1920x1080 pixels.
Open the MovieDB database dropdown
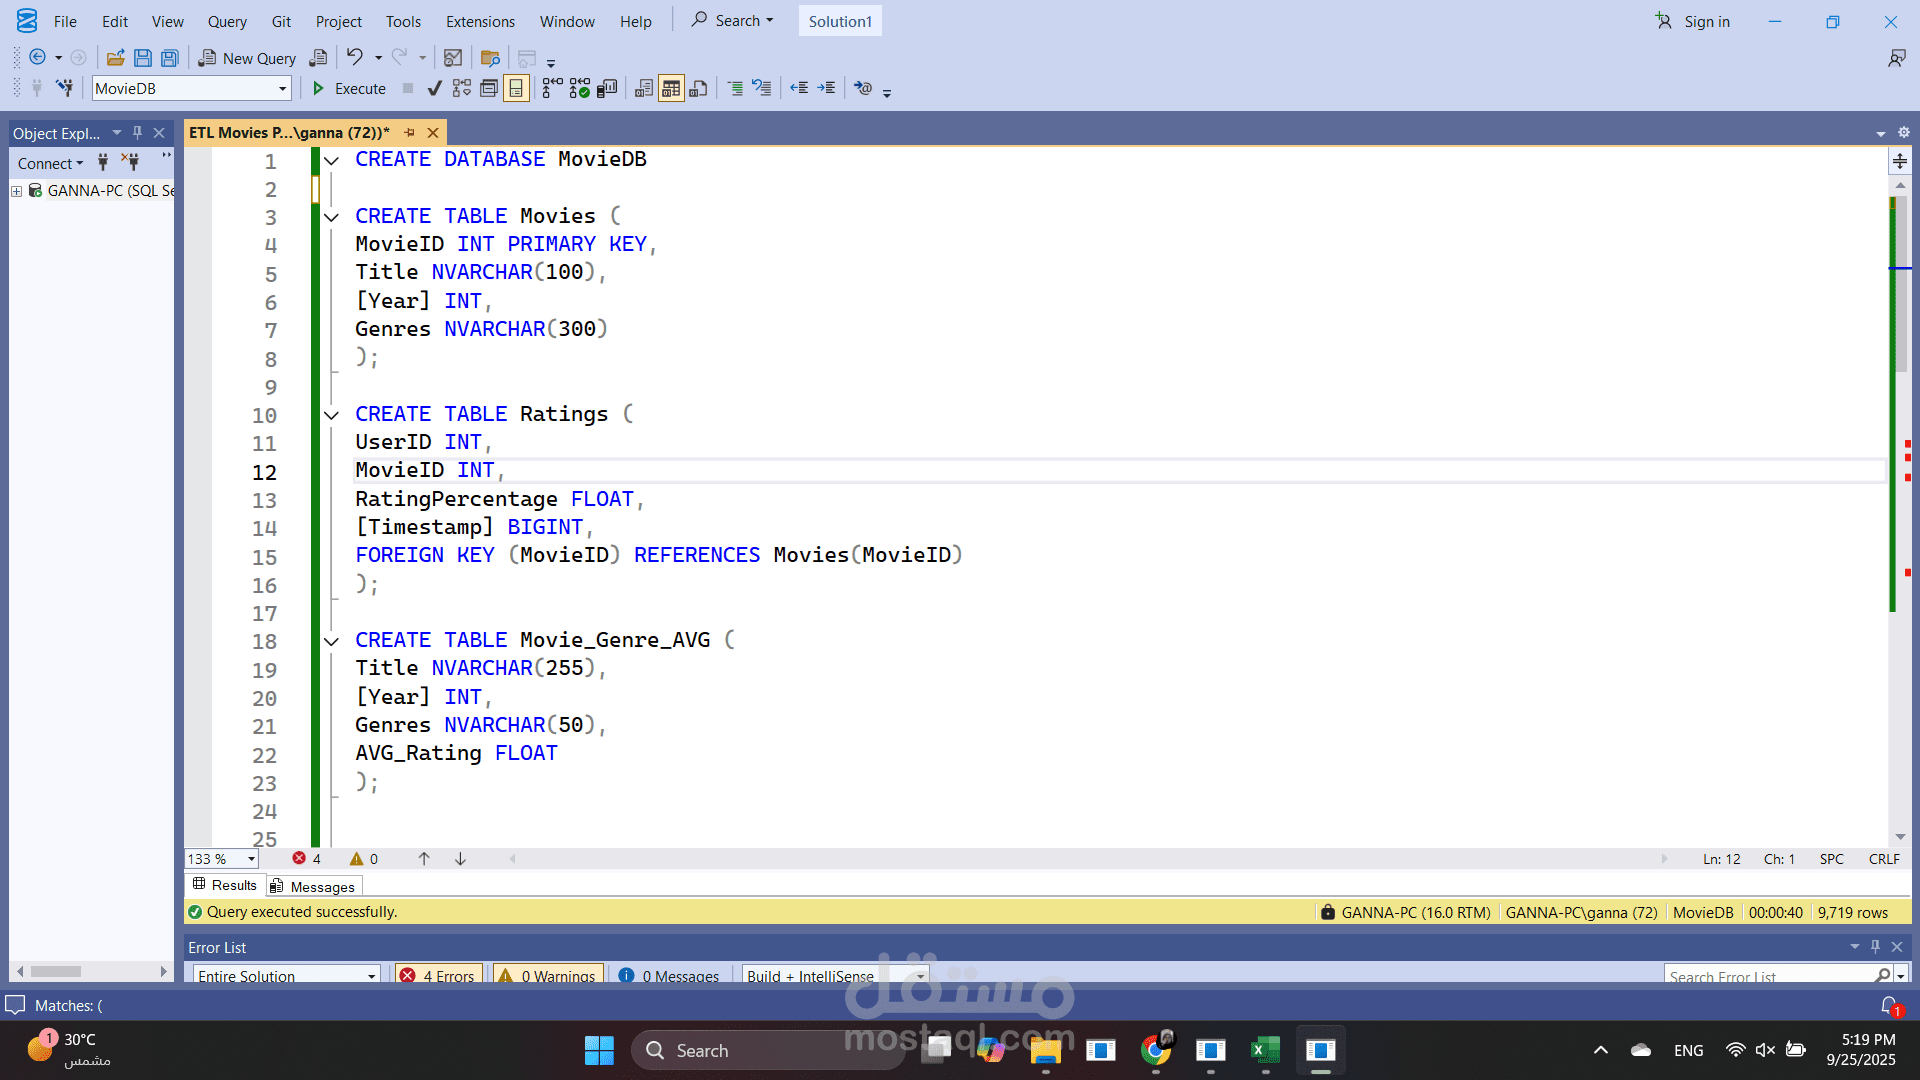[x=283, y=89]
